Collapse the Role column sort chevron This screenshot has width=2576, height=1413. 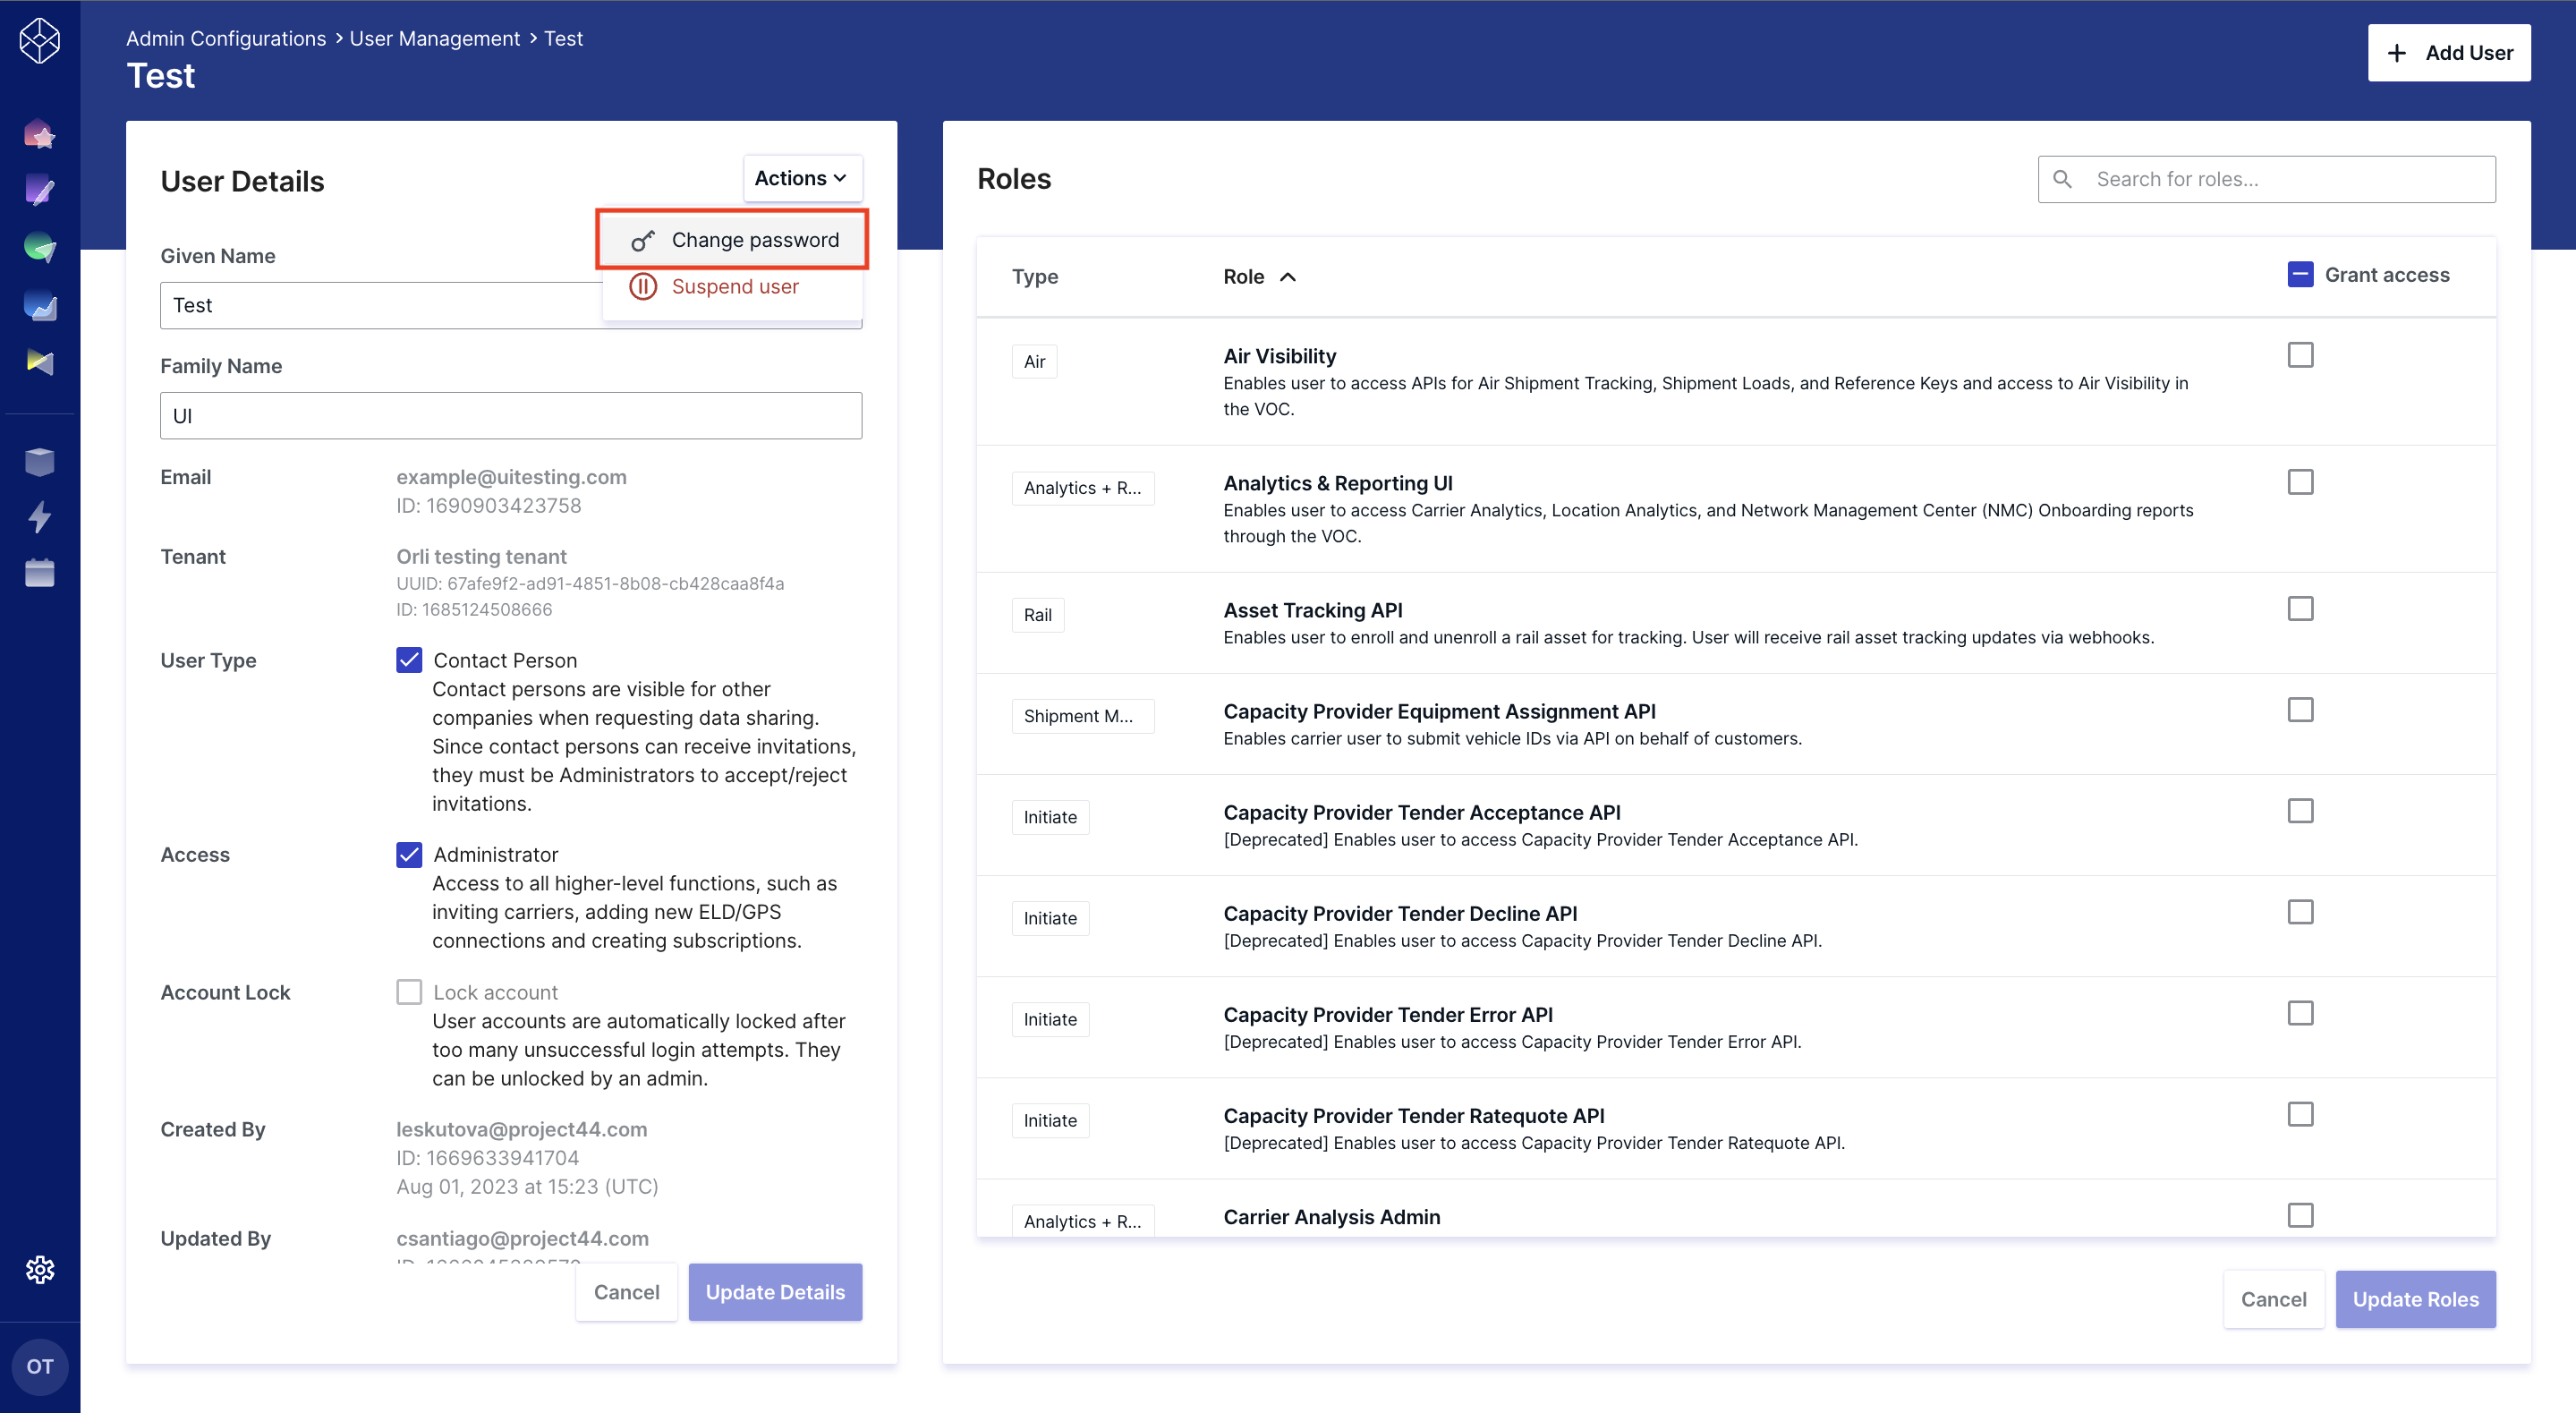click(1288, 276)
